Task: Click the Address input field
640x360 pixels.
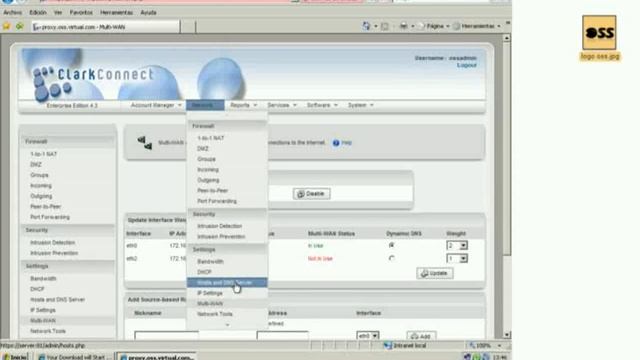Action: click(282, 336)
